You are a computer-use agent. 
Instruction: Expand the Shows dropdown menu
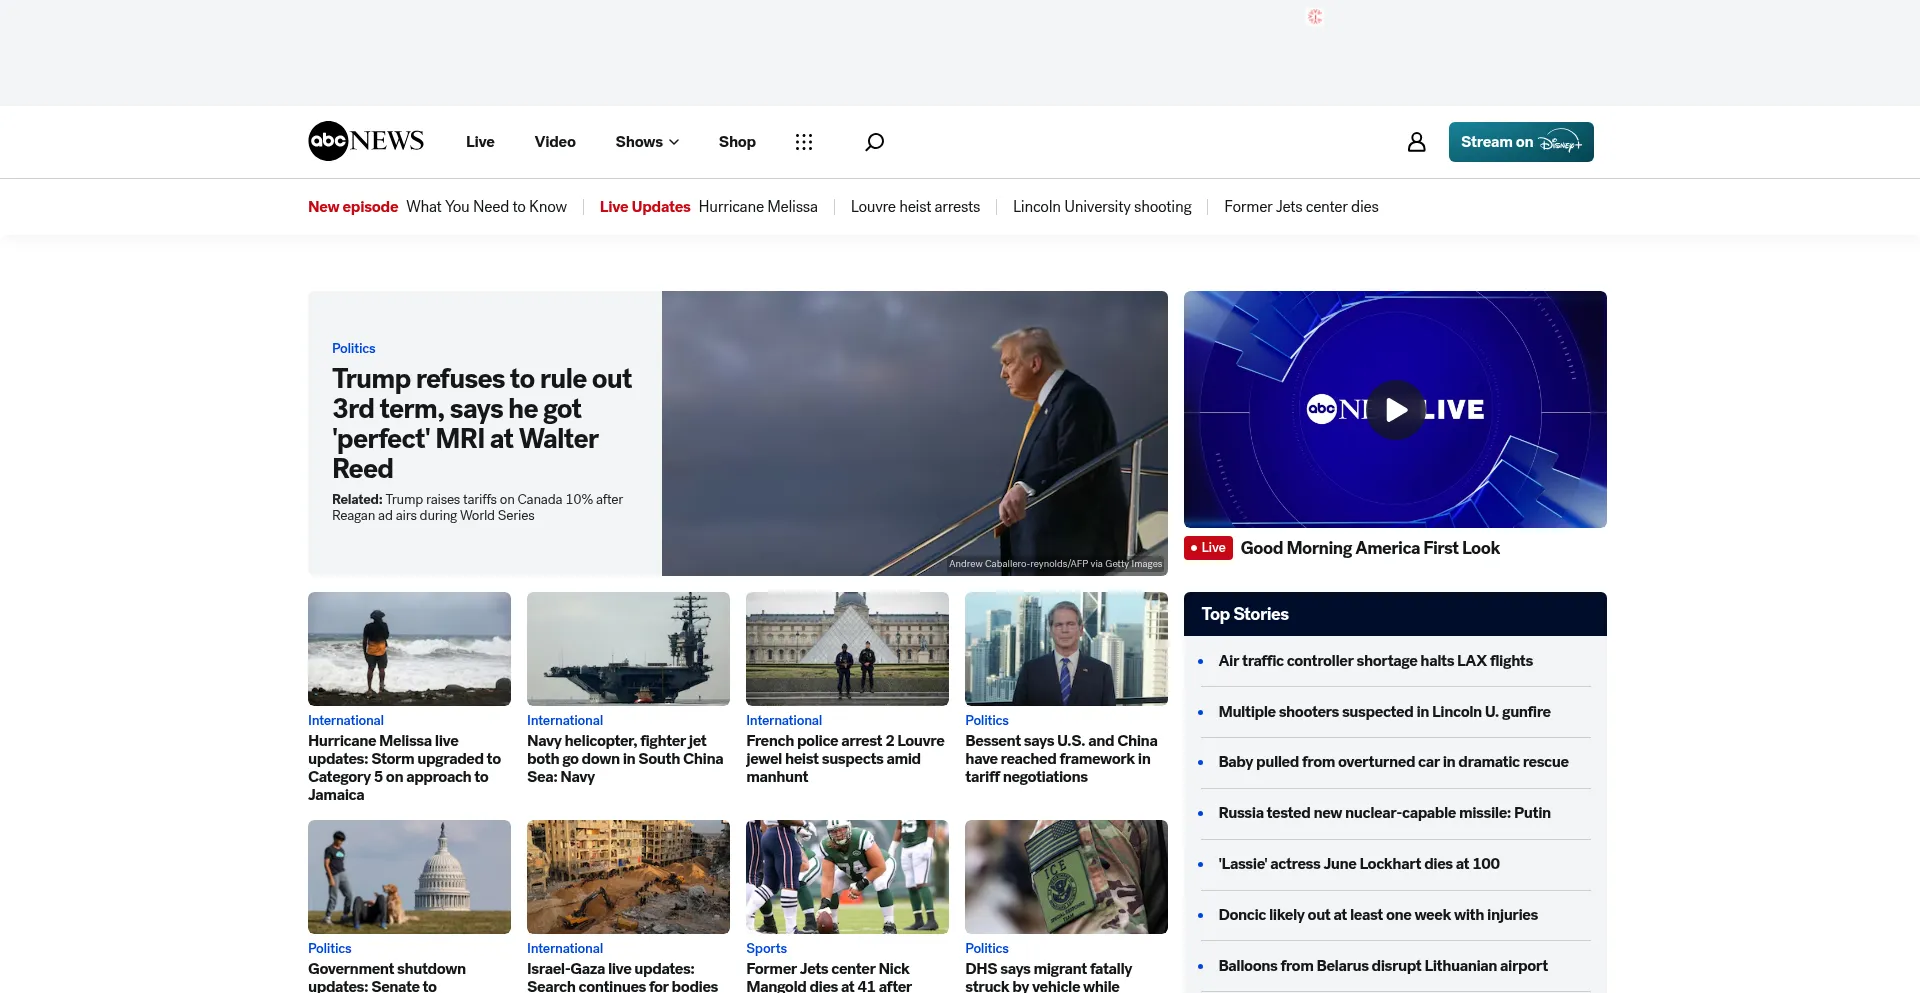(647, 142)
